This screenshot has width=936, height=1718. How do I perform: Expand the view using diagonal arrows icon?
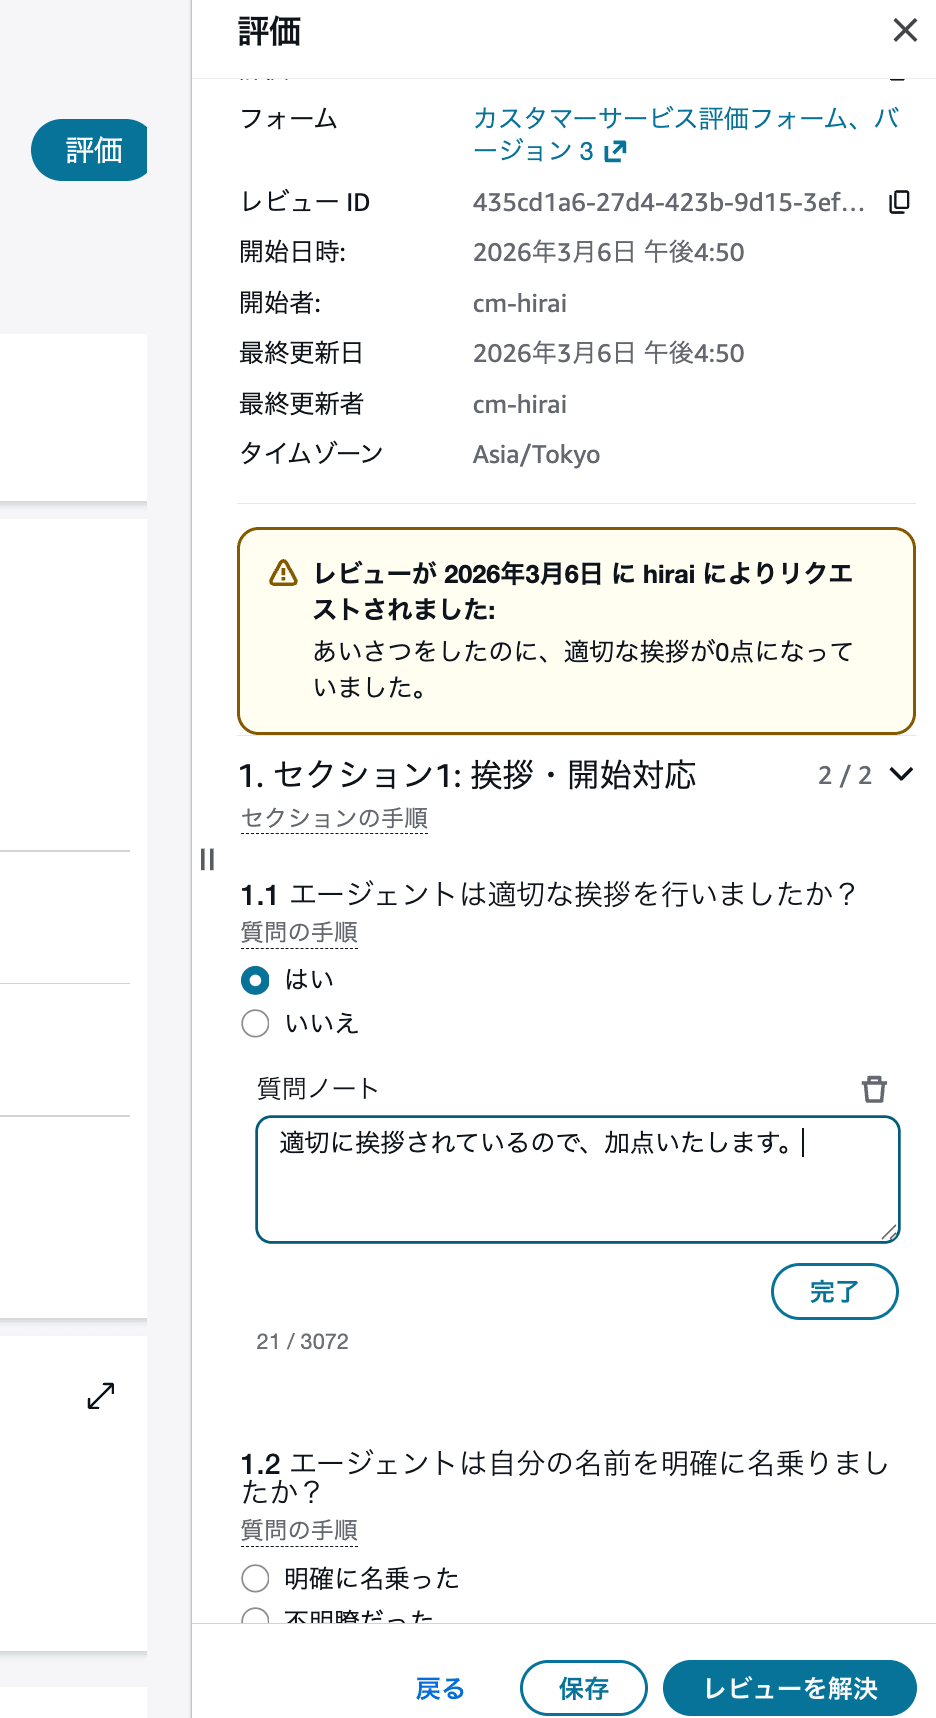coord(100,1396)
